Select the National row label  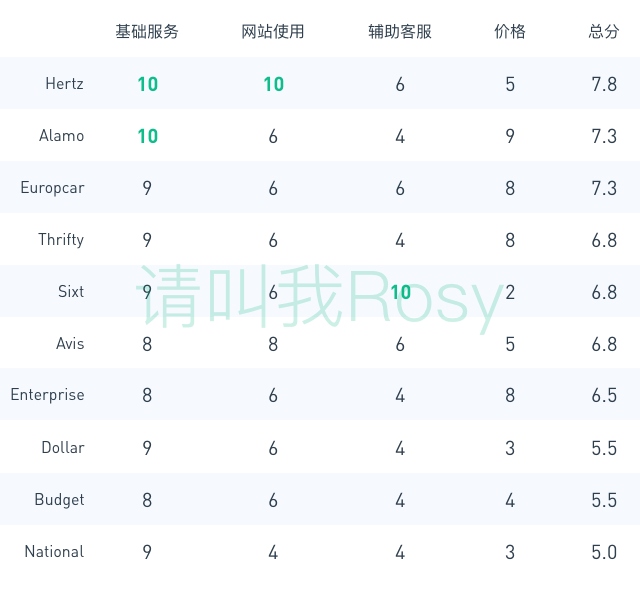pos(55,552)
